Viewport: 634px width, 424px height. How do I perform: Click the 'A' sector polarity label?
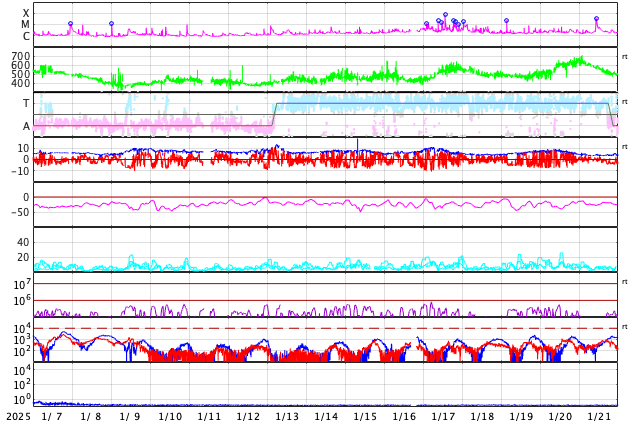click(x=26, y=127)
